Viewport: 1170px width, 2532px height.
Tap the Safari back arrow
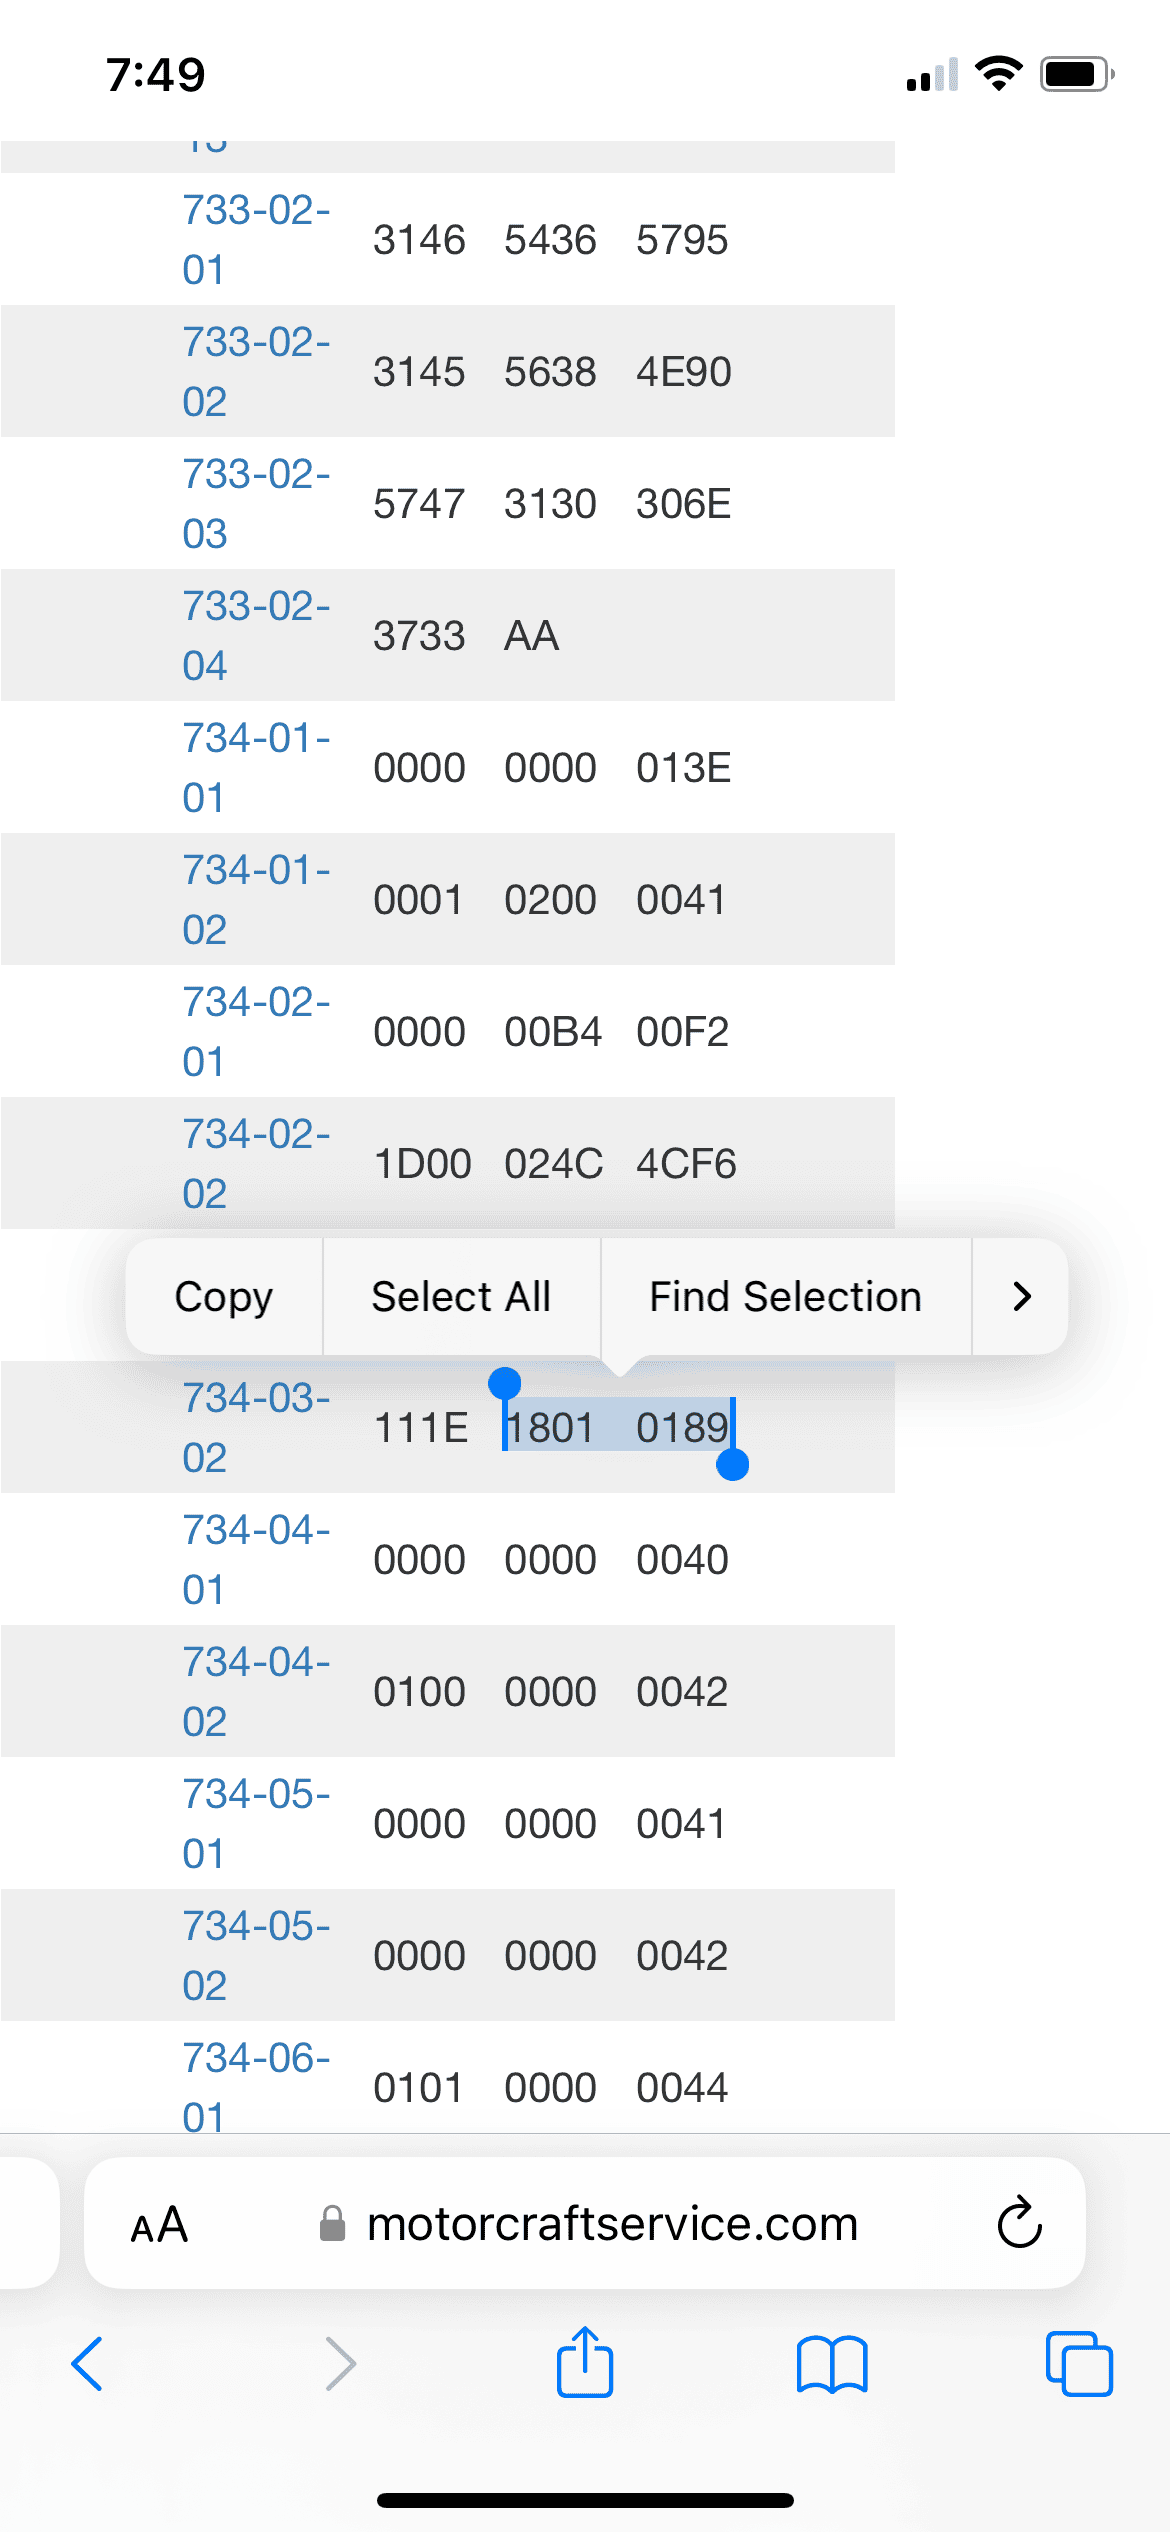pos(87,2364)
